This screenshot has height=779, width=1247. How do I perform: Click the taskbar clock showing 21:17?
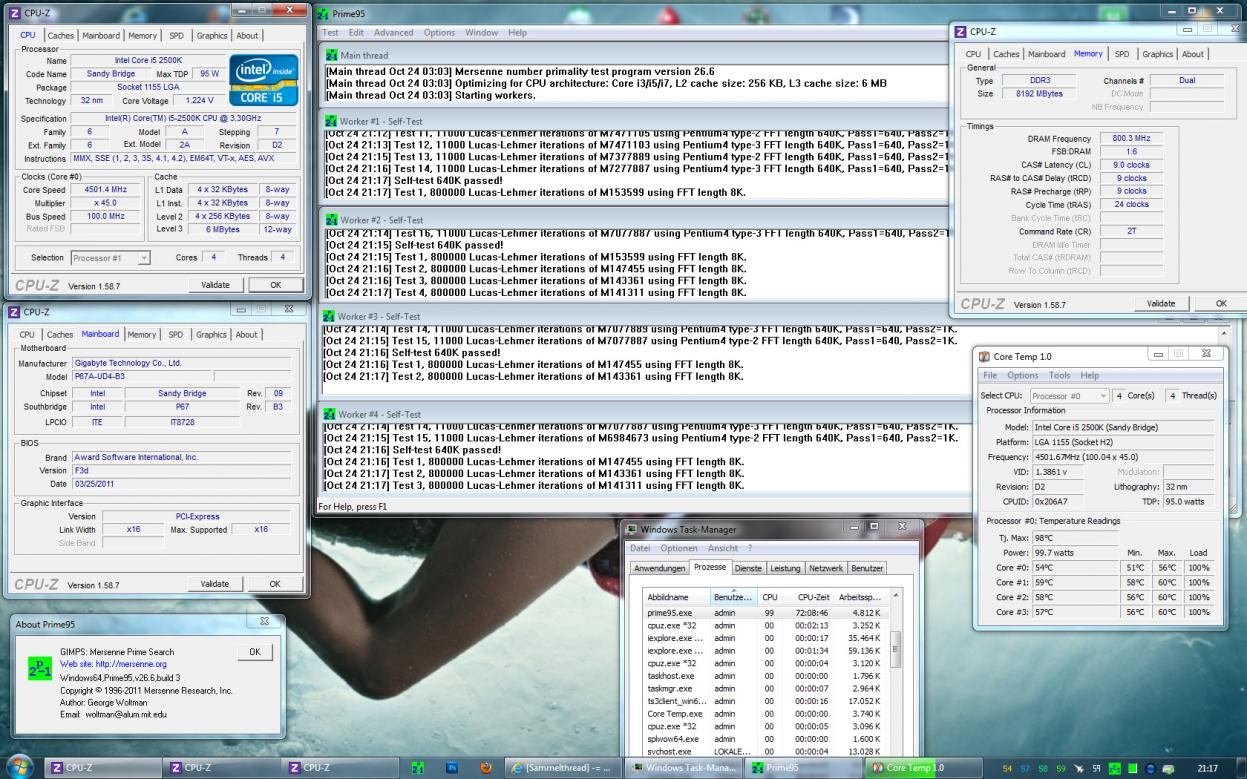pos(1207,768)
